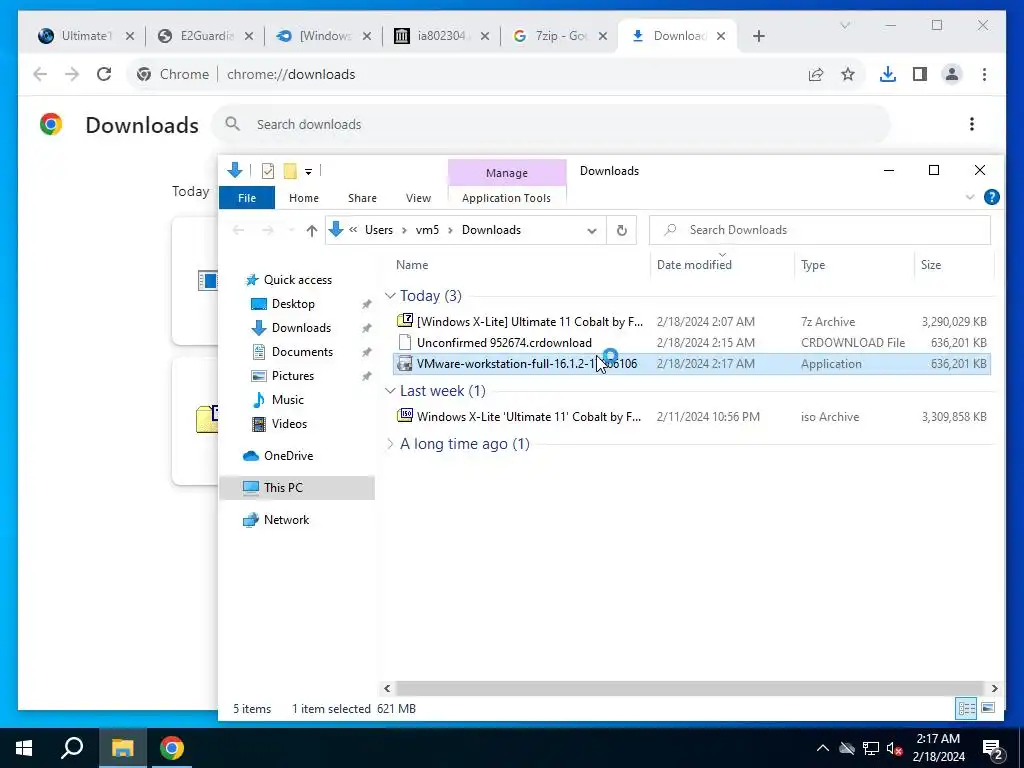Show hidden system tray icons
Screen dimensions: 1024x768
click(x=823, y=748)
